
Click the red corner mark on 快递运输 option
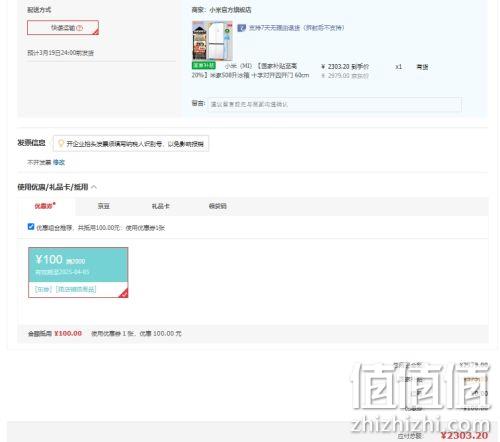[96, 32]
